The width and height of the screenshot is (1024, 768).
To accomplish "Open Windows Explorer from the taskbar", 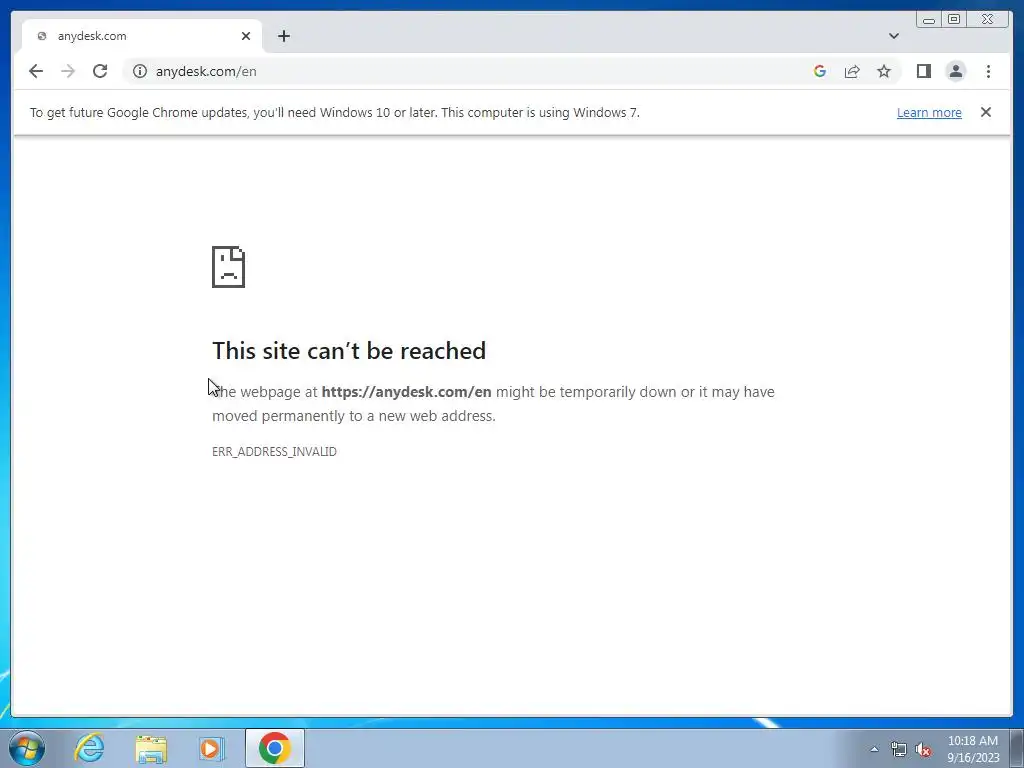I will (x=151, y=748).
